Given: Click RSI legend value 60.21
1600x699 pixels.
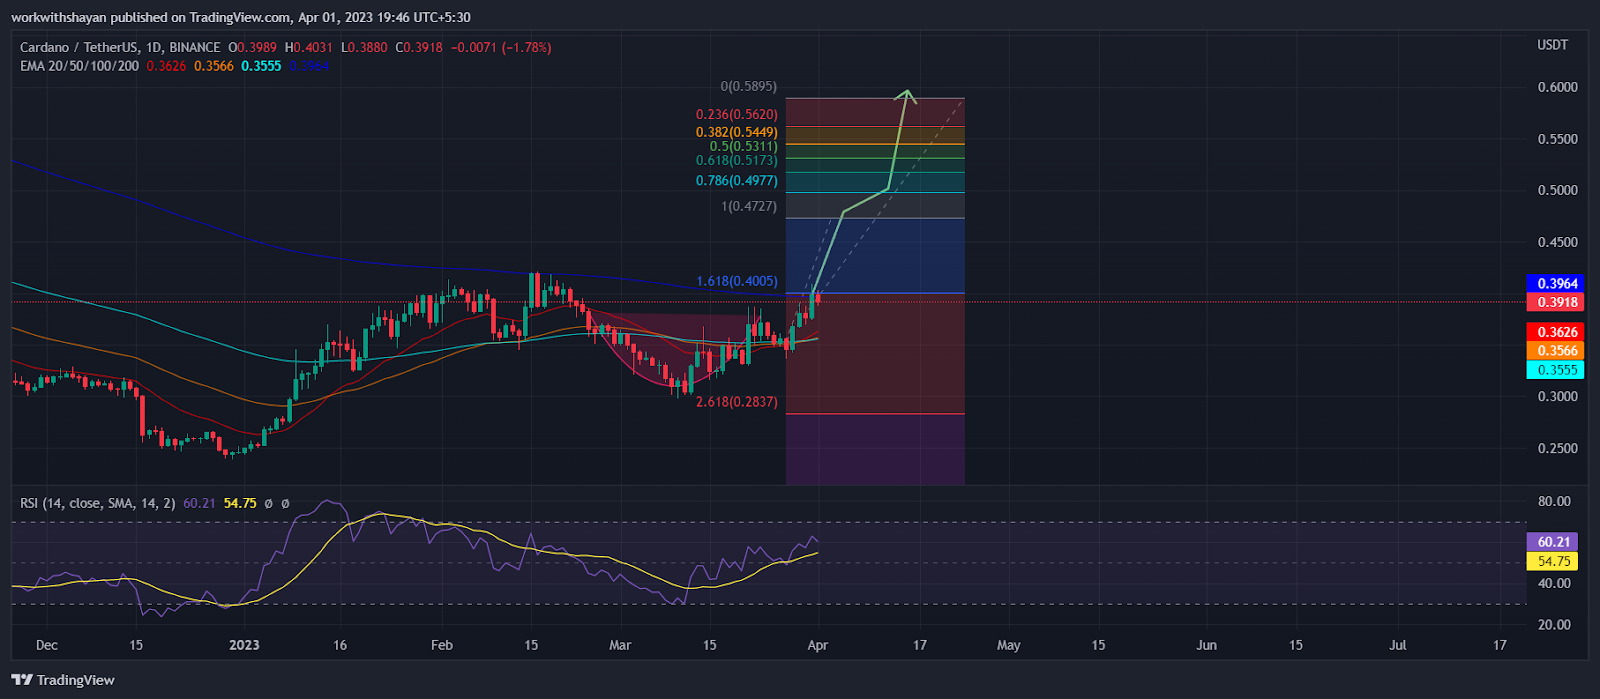Looking at the screenshot, I should tap(199, 503).
